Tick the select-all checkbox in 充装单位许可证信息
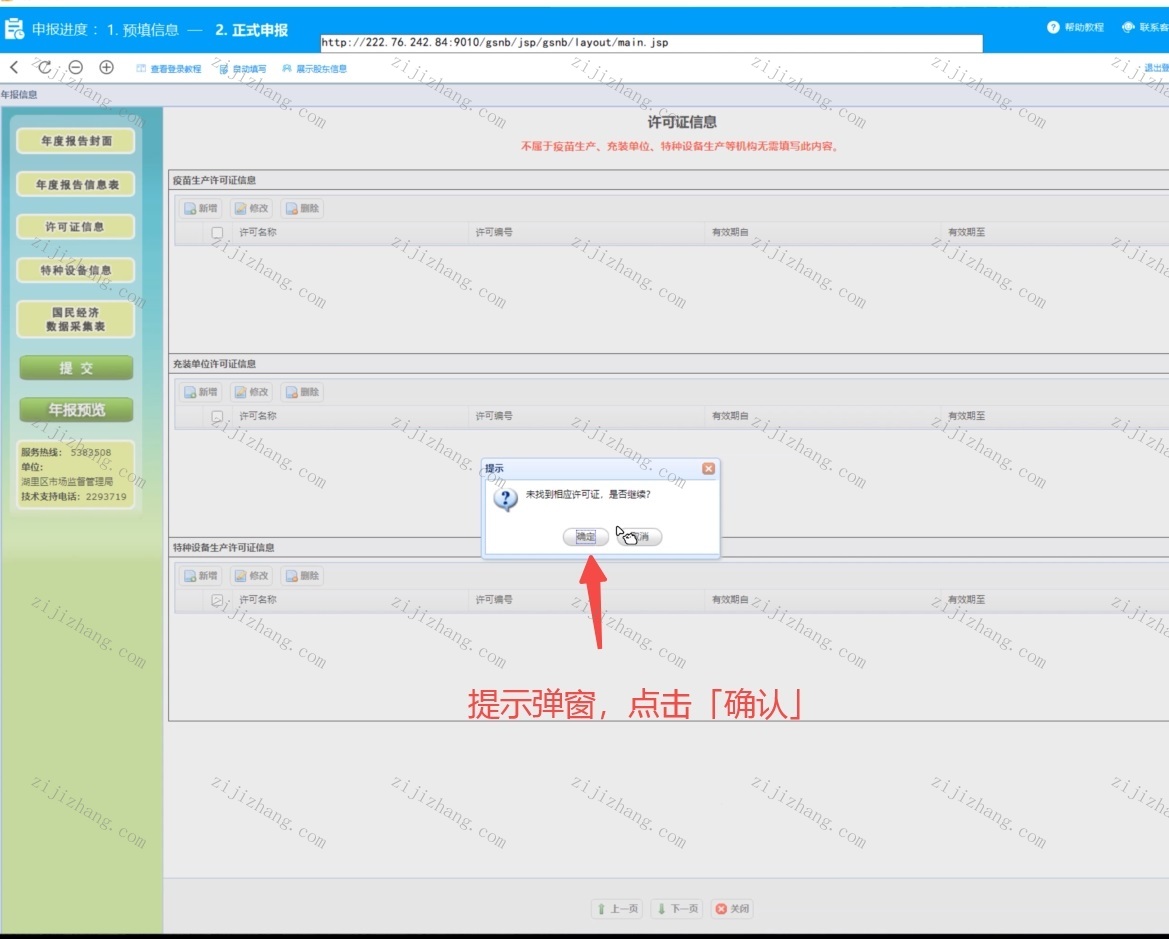The height and width of the screenshot is (939, 1169). 217,416
